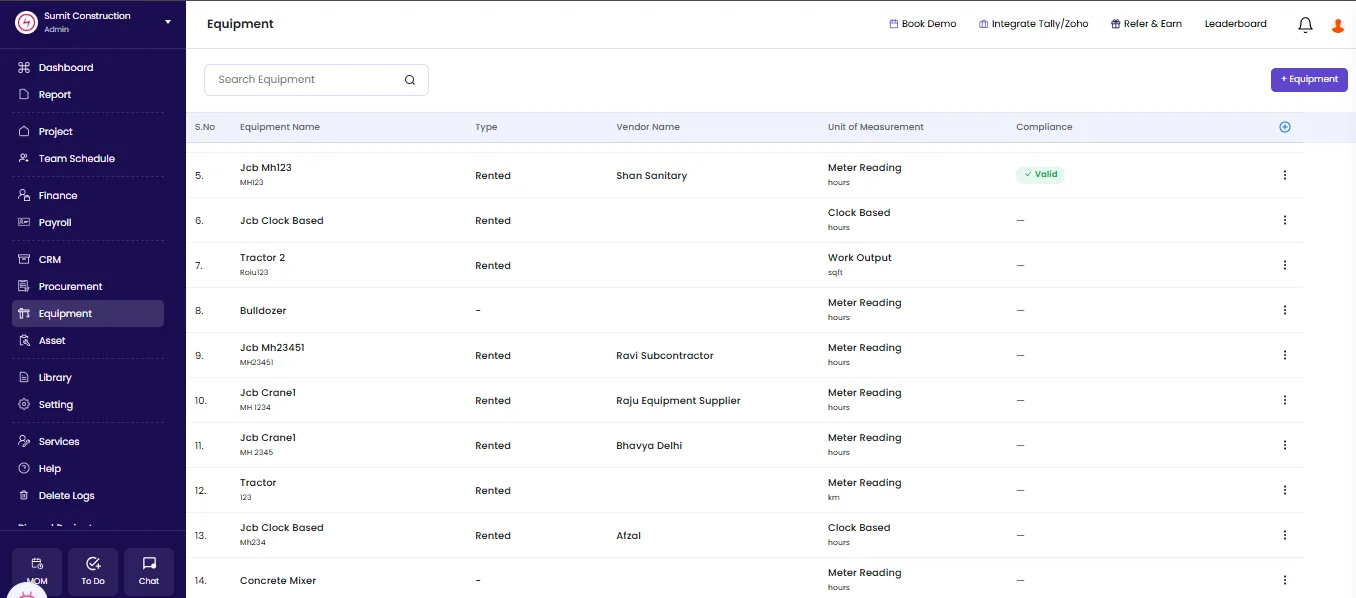Click the add column plus icon
The width and height of the screenshot is (1356, 598).
click(1285, 127)
